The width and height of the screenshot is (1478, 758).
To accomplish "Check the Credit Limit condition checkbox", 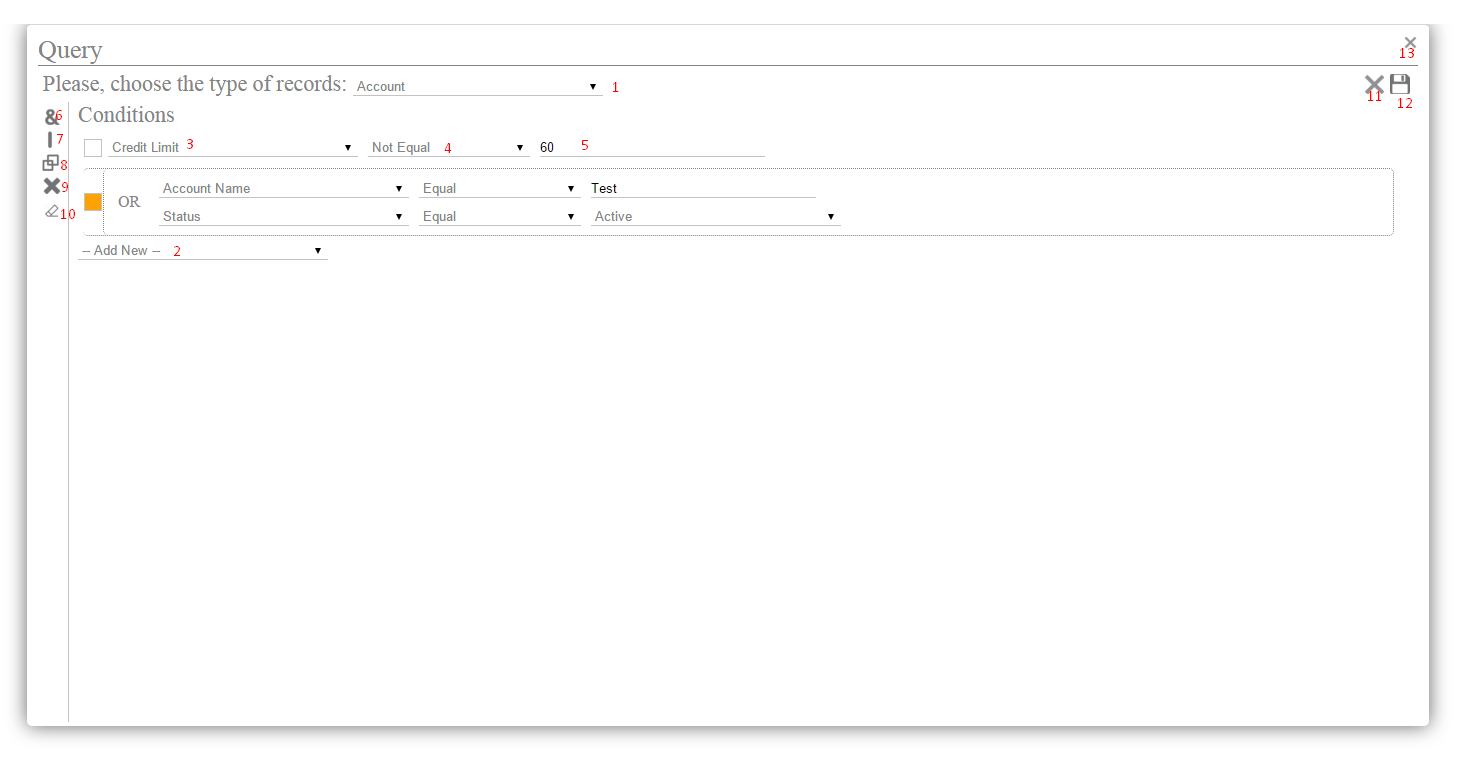I will [x=93, y=148].
